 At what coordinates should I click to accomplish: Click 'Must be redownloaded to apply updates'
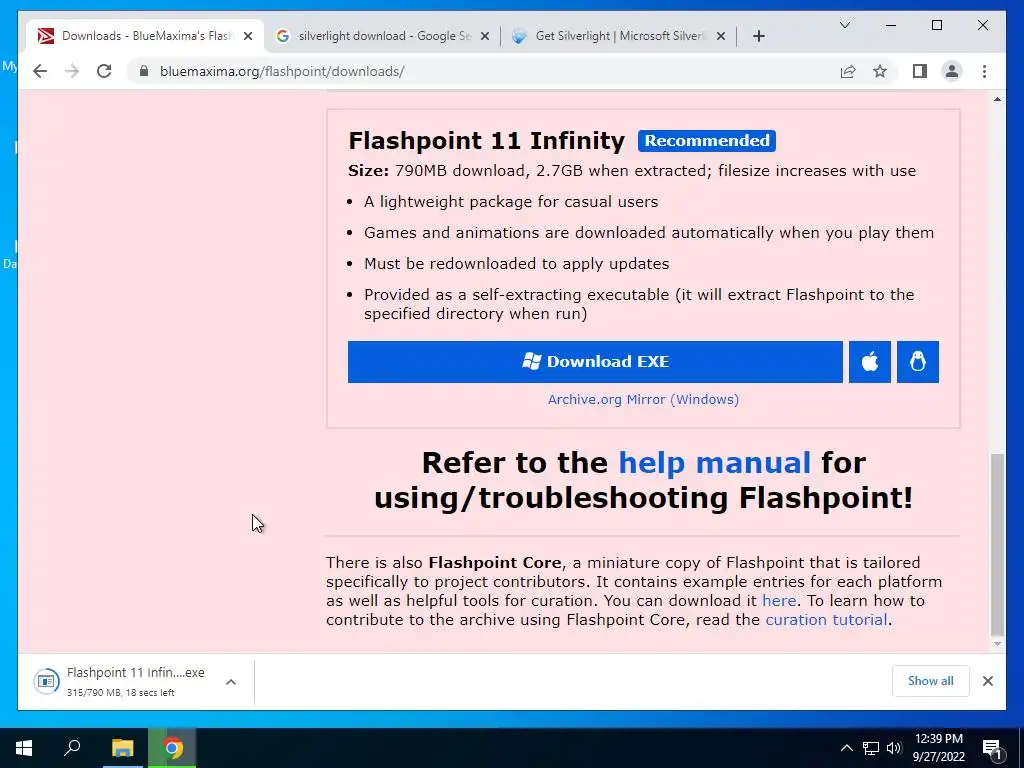[517, 264]
